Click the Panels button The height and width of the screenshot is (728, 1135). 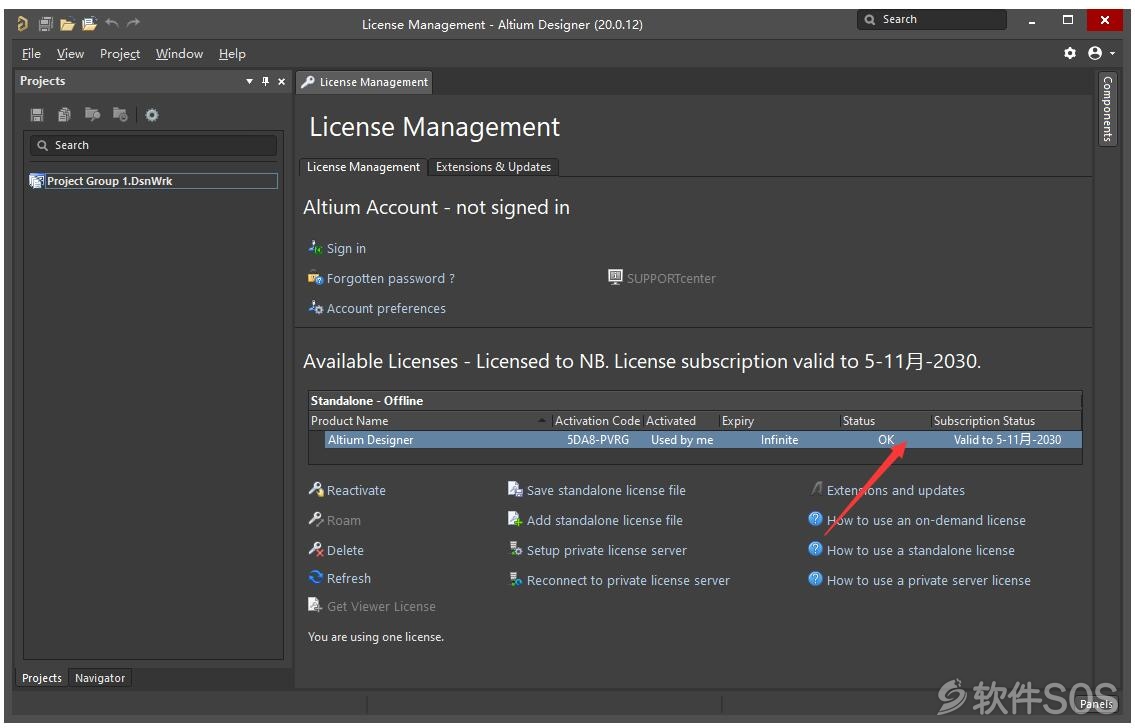(x=1097, y=704)
